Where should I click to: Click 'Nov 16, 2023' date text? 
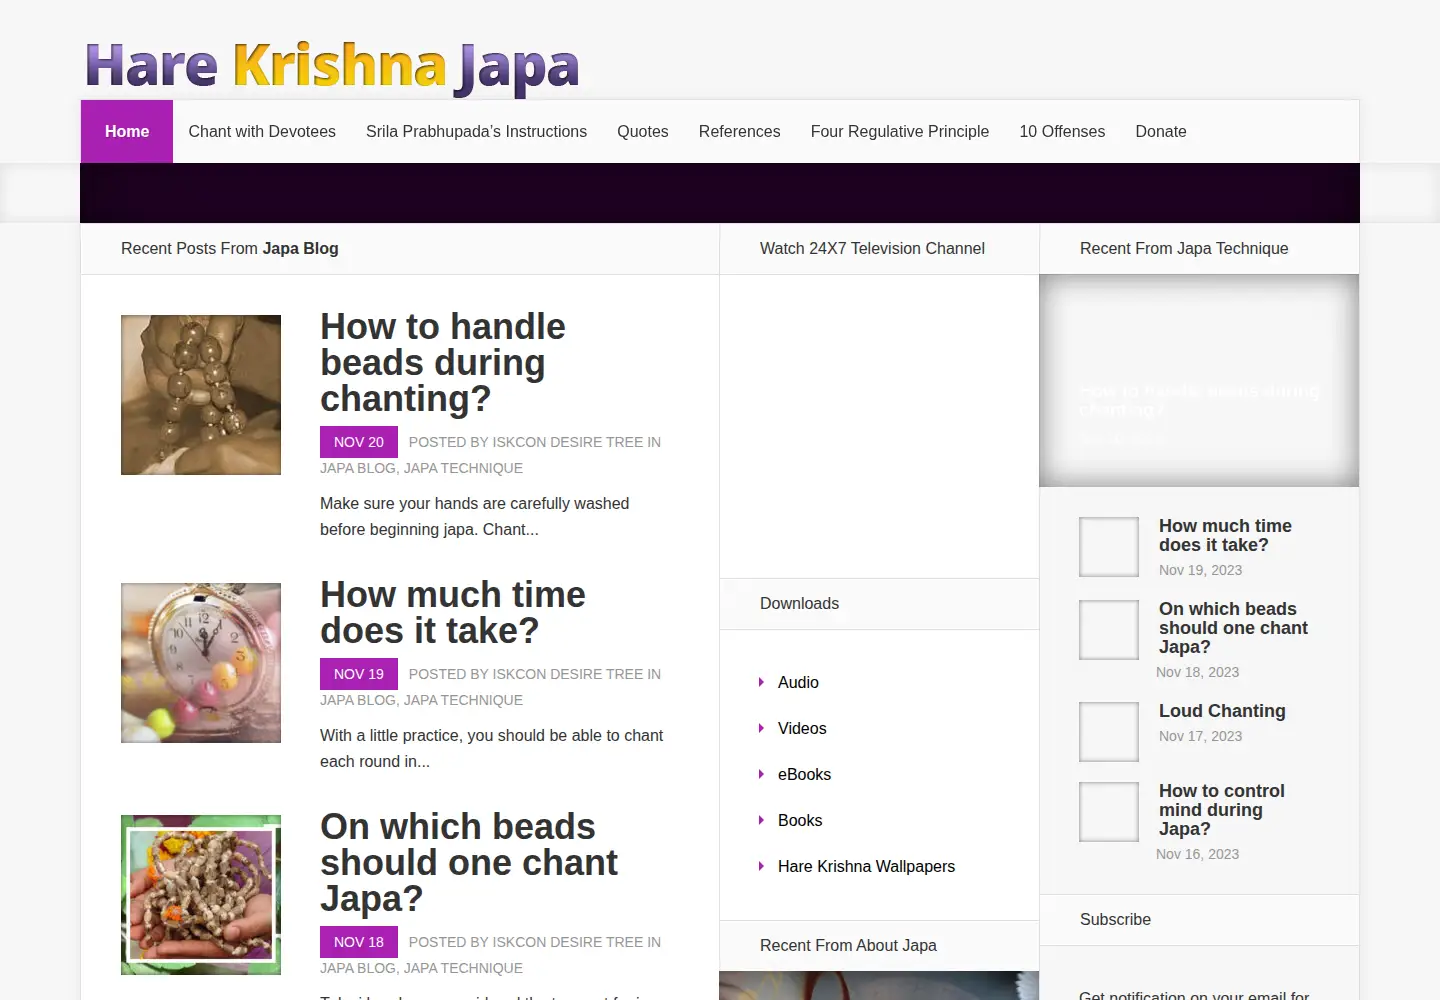1197,854
